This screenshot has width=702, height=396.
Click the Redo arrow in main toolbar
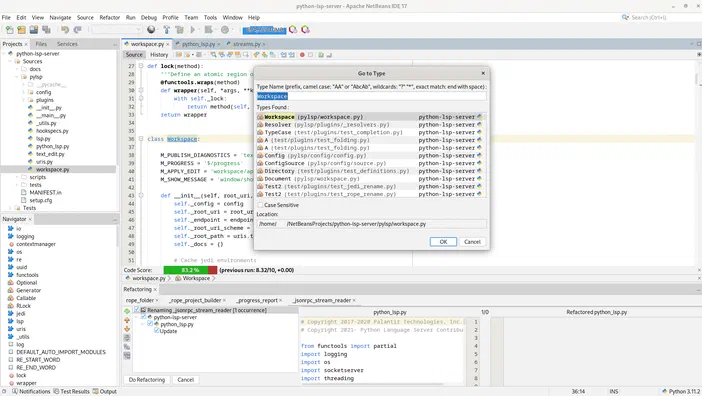pos(77,30)
